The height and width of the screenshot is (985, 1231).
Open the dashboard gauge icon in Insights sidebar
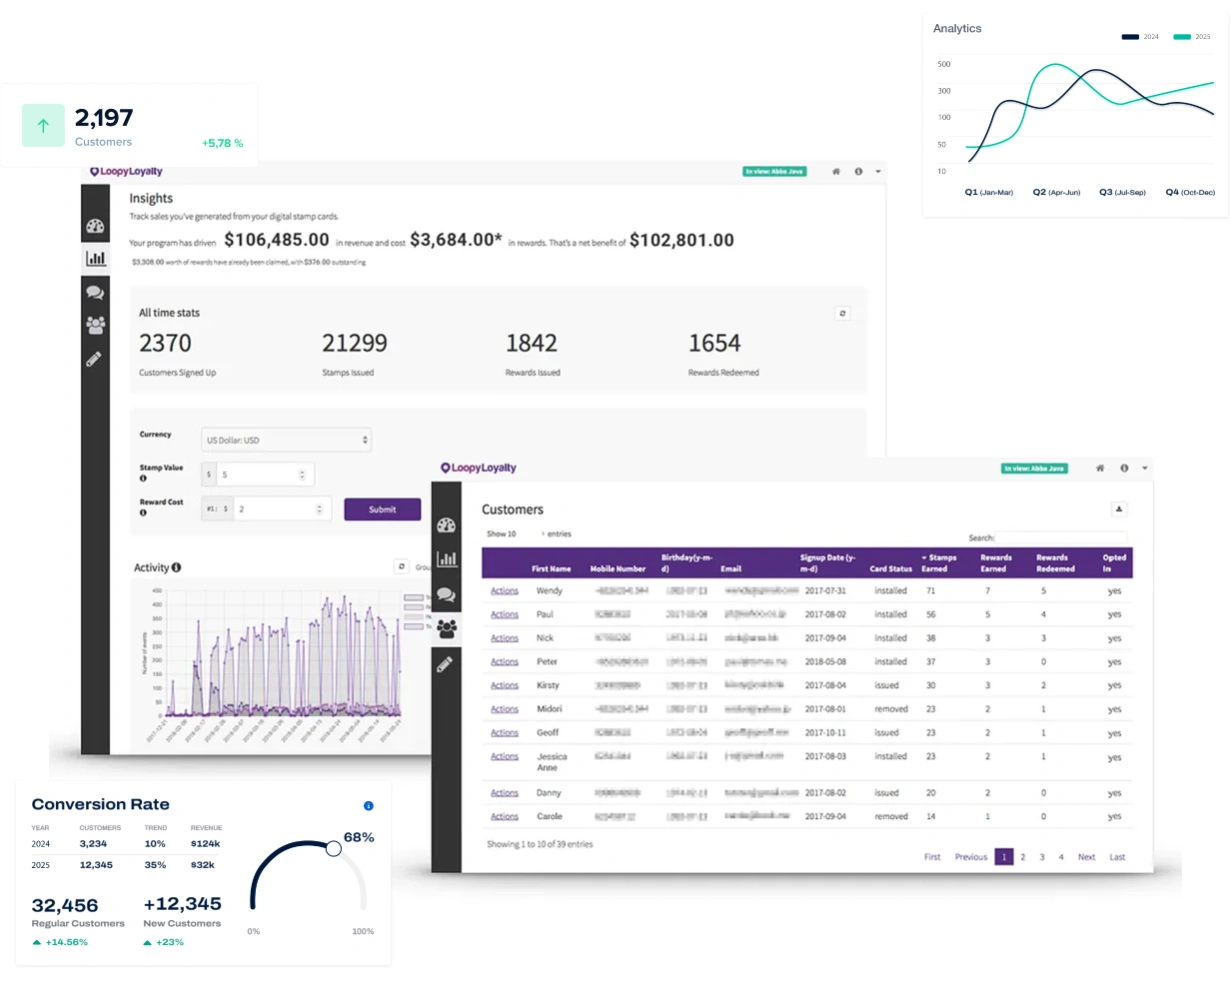point(95,226)
